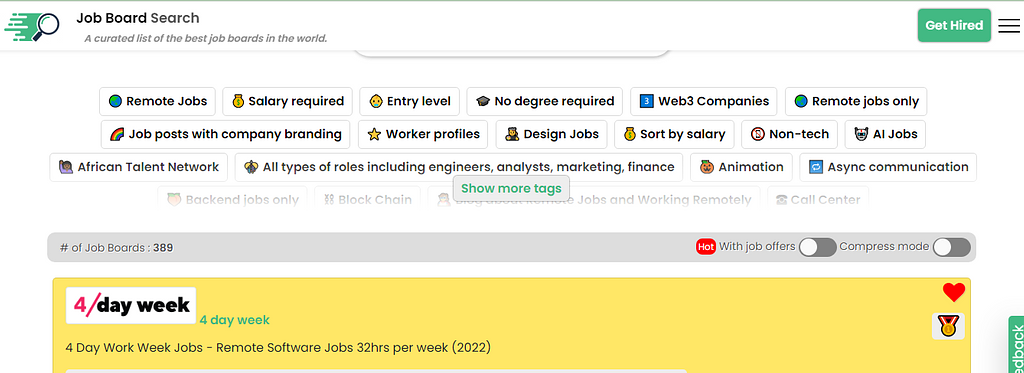
Task: Toggle the With job offers switch
Action: pyautogui.click(x=818, y=248)
